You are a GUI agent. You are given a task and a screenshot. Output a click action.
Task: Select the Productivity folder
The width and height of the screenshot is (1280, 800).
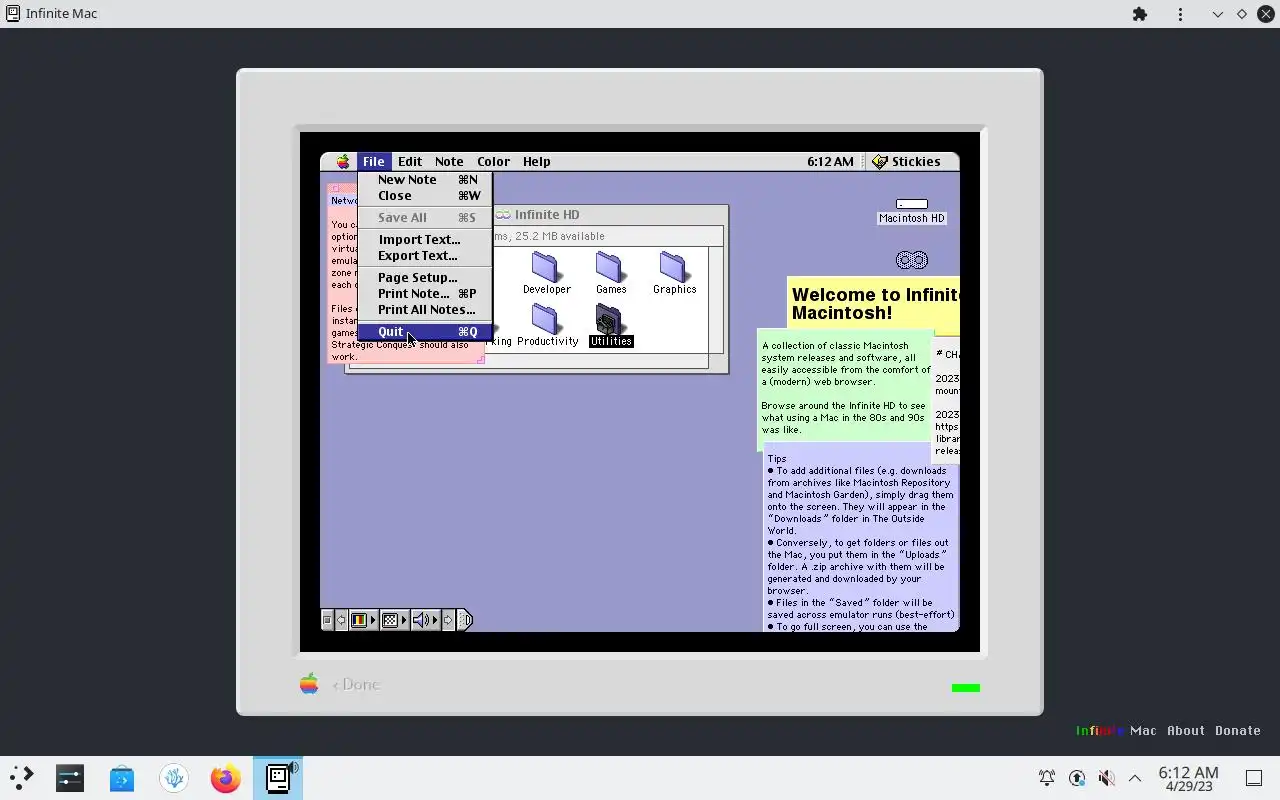click(x=547, y=325)
